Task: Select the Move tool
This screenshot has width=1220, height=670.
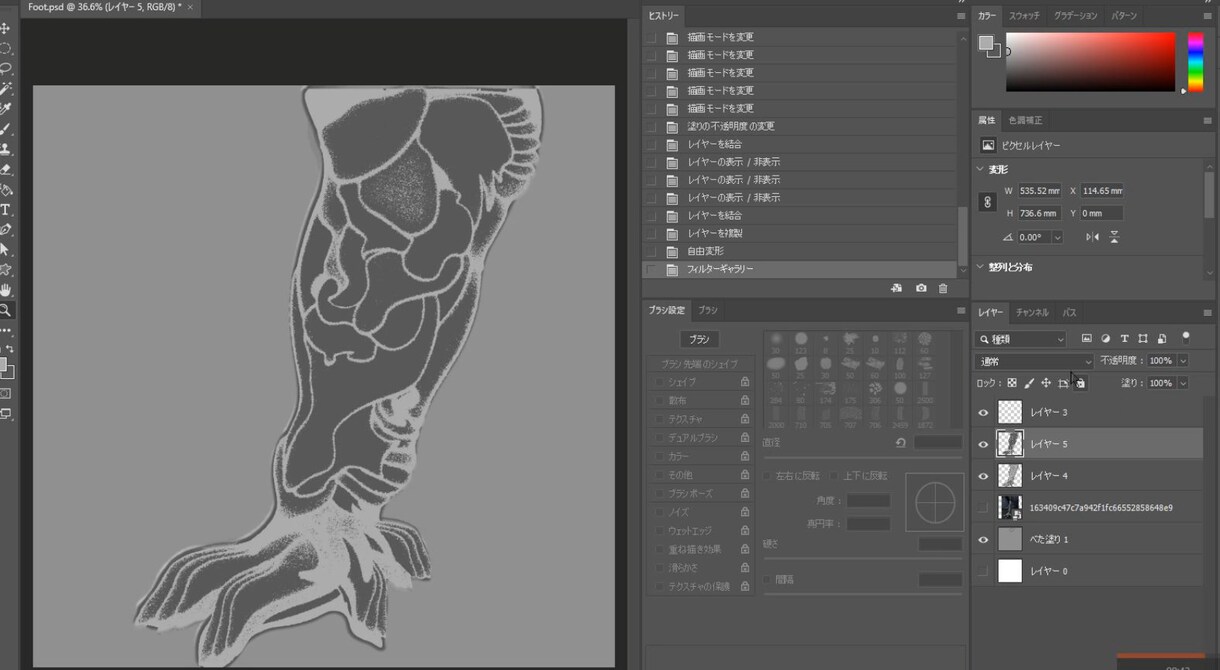Action: (6, 28)
